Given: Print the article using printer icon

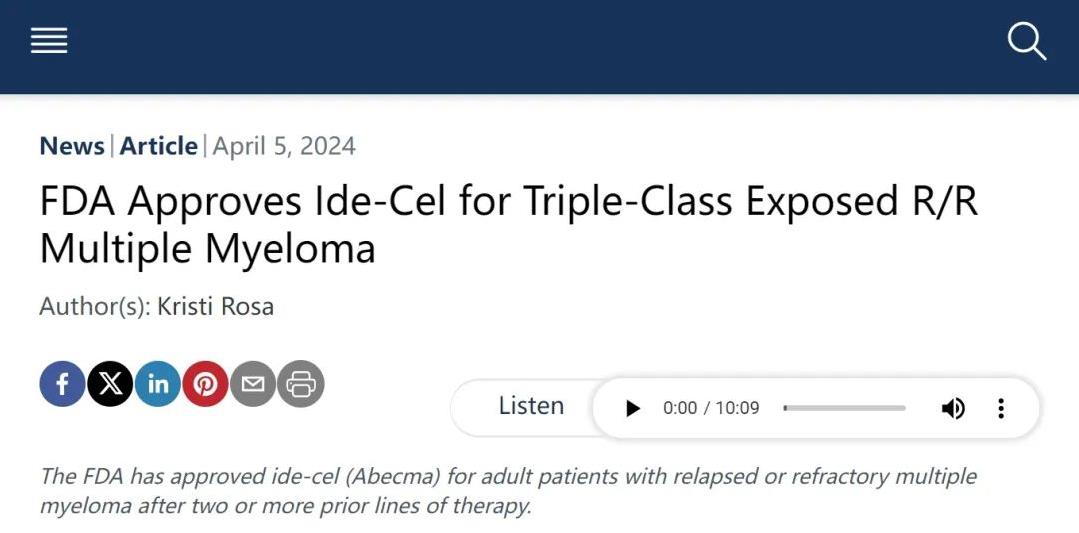Looking at the screenshot, I should (301, 384).
